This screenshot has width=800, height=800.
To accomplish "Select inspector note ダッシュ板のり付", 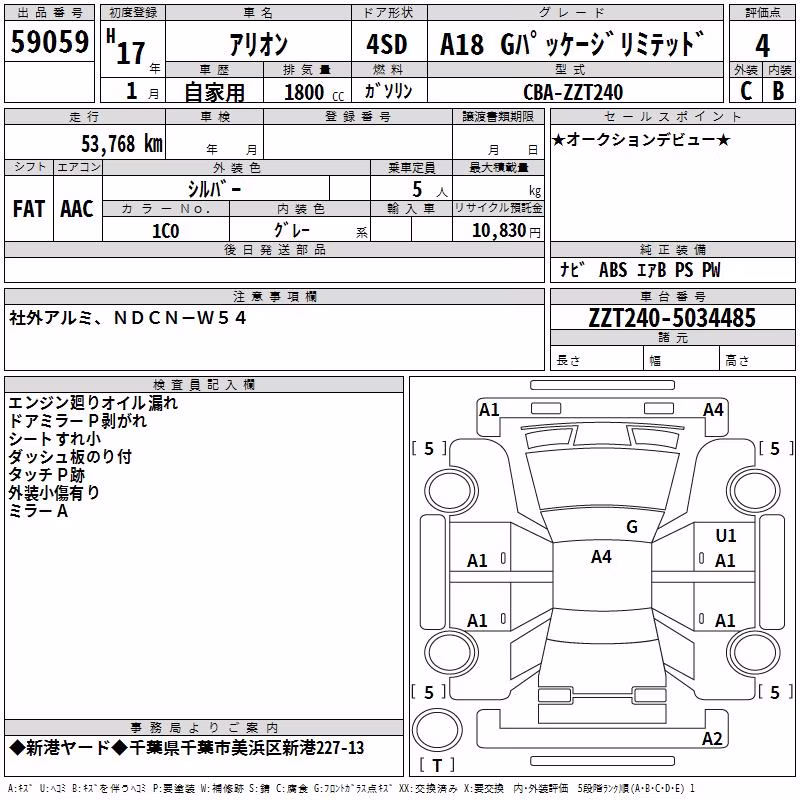I will point(70,457).
